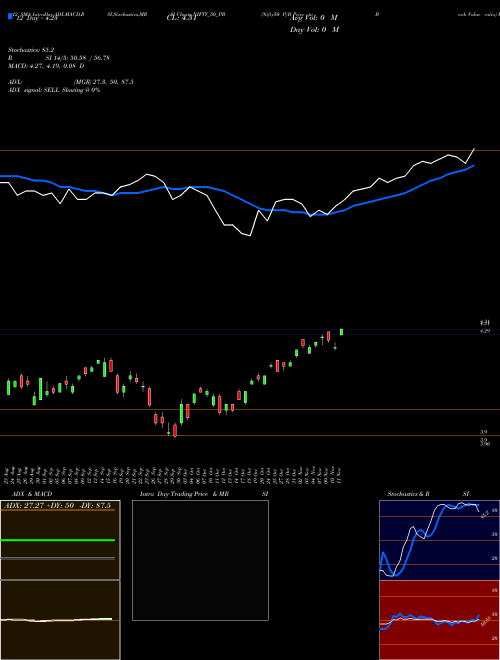Click the blue 12 Day SMA legend square
500x660 pixels.
click(10, 16)
